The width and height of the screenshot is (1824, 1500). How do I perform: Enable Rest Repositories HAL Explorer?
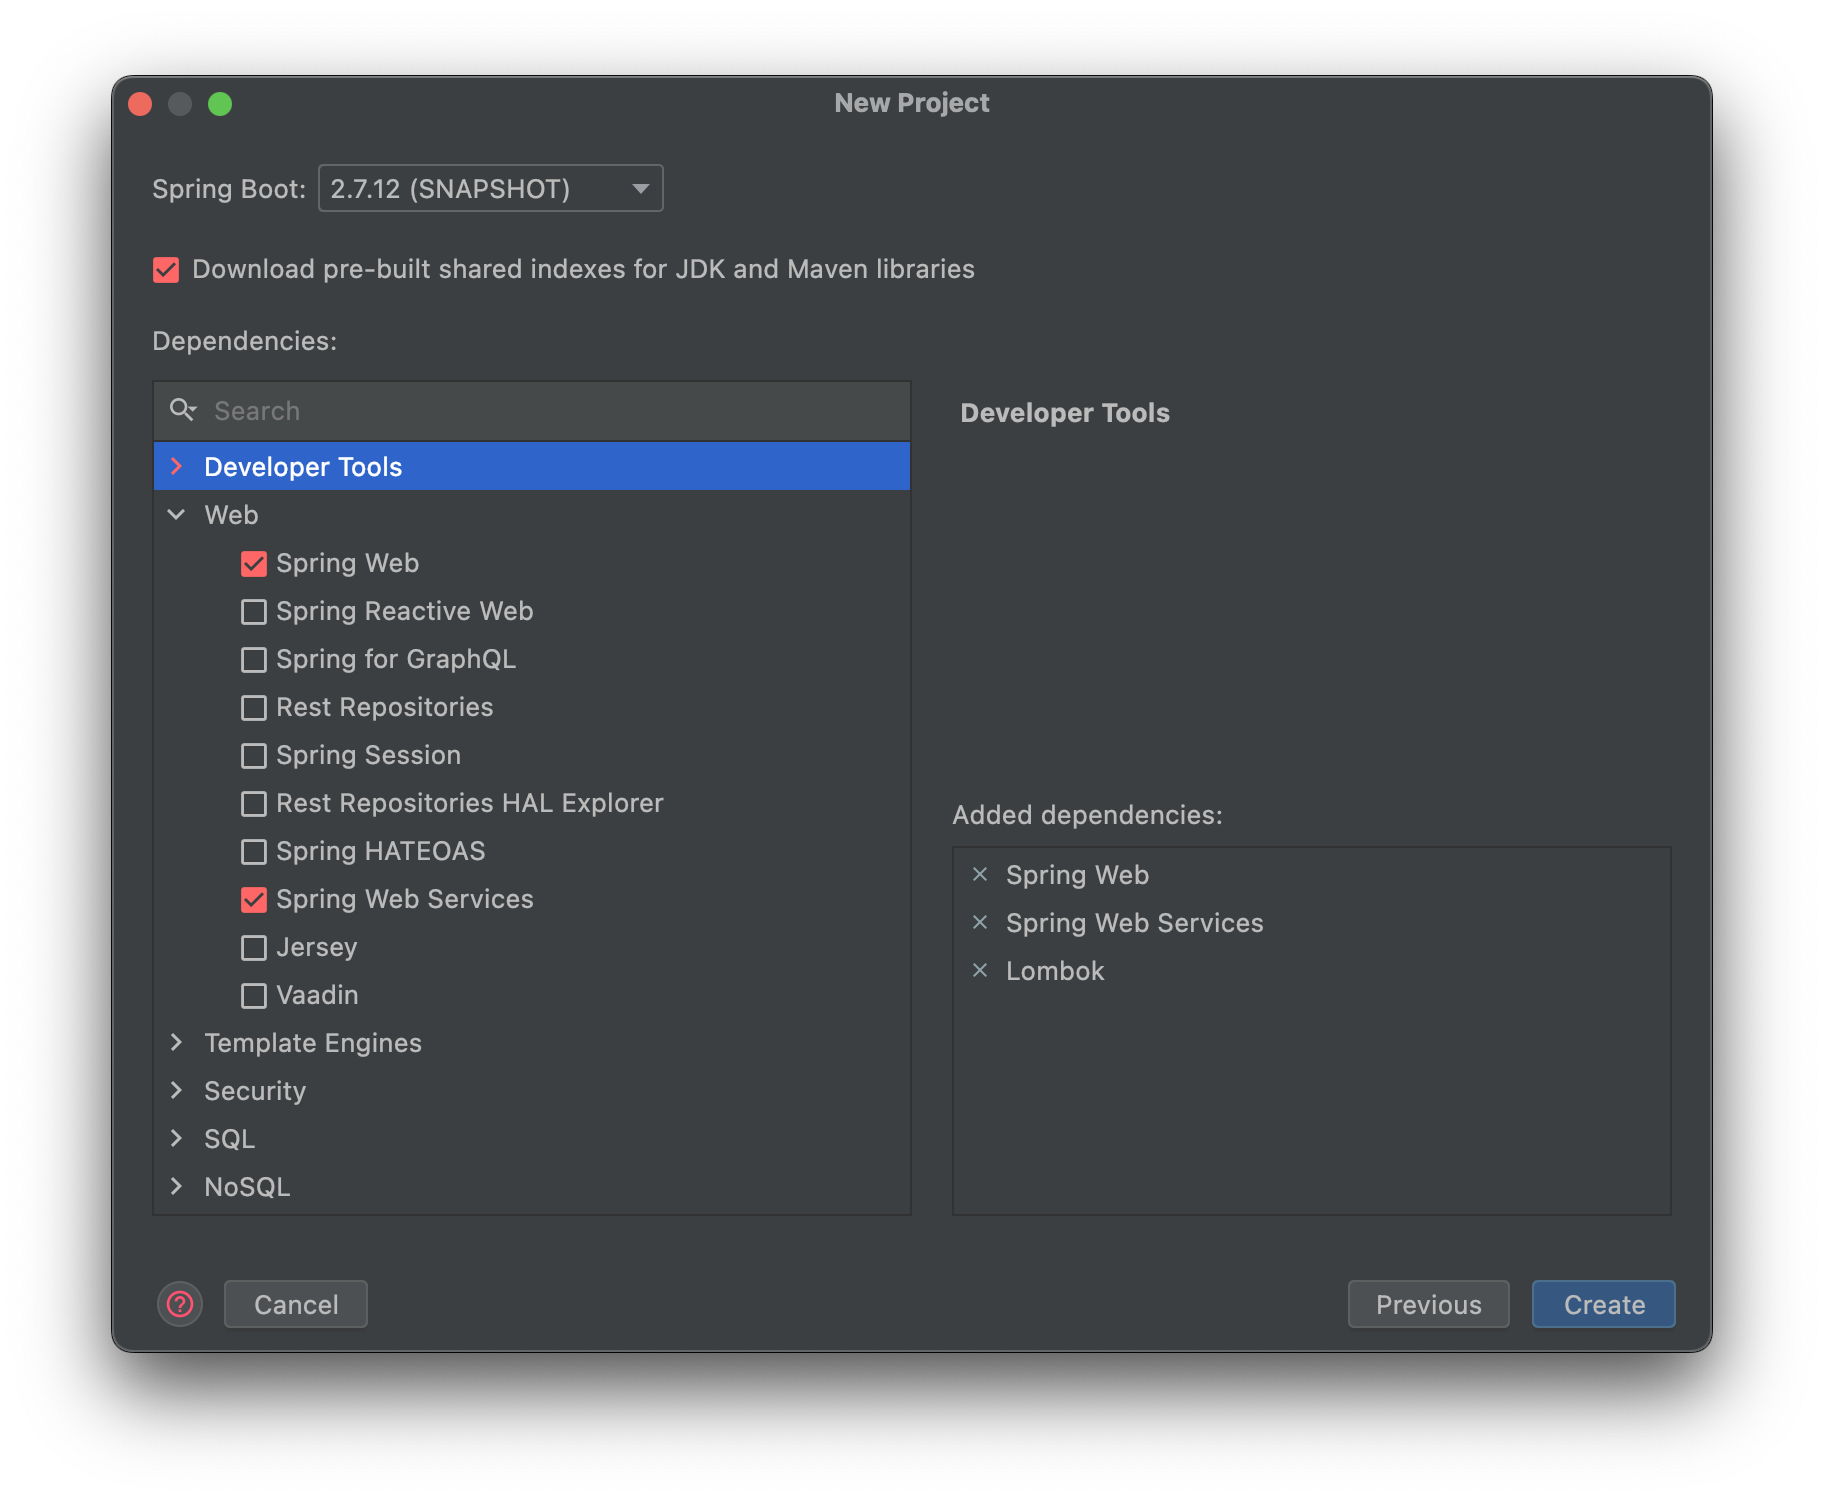[x=254, y=803]
